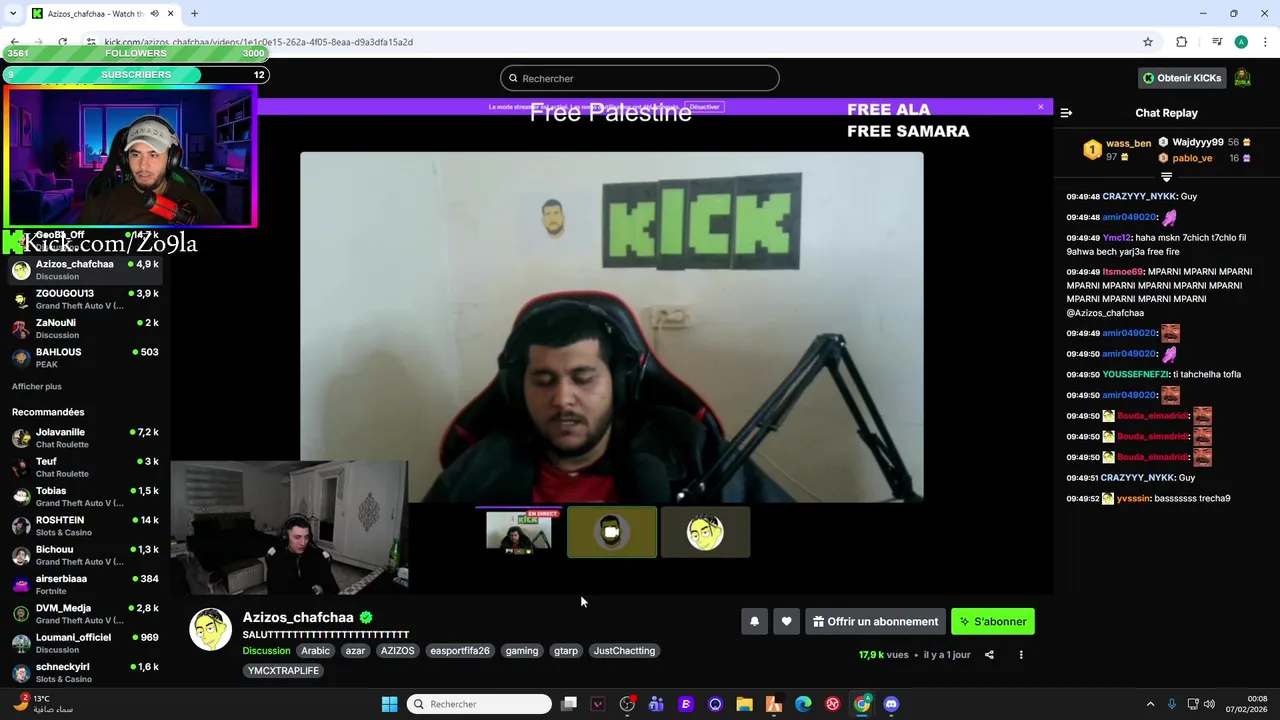Screen dimensions: 1280x720
Task: Open Microsoft Teams from the taskbar
Action: (x=656, y=704)
